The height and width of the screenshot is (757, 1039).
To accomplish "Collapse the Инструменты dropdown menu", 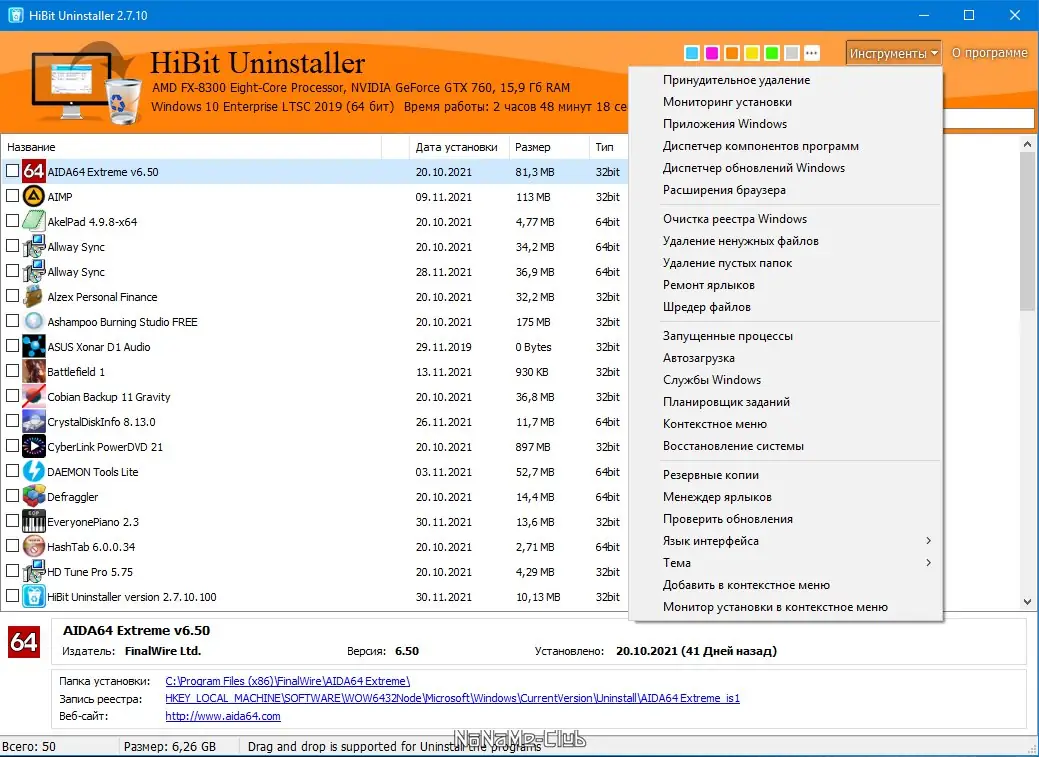I will [893, 53].
